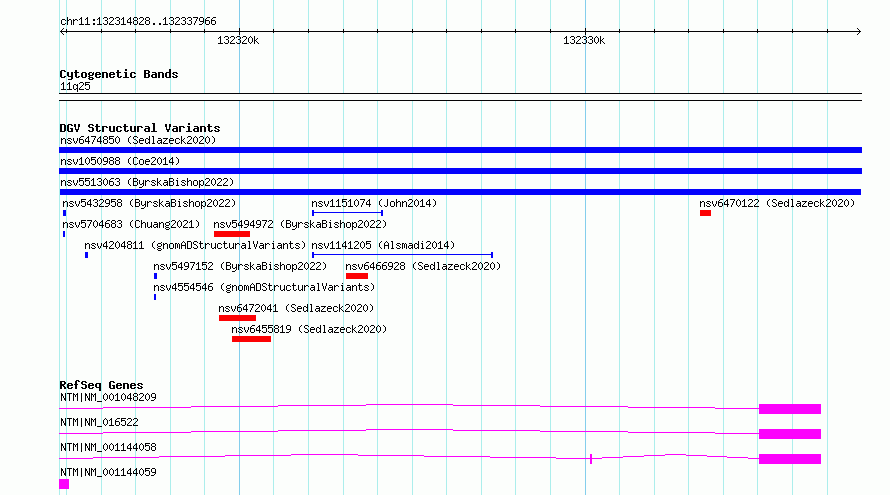
Task: Click the magenta exon block of NM_001144058
Action: click(x=790, y=459)
